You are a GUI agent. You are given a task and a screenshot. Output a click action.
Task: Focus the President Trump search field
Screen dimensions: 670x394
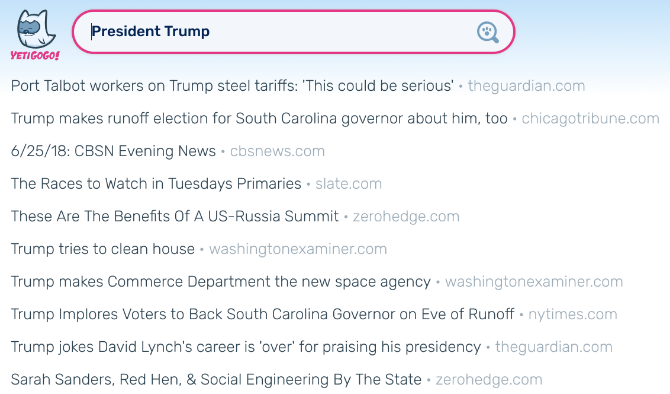click(x=293, y=32)
